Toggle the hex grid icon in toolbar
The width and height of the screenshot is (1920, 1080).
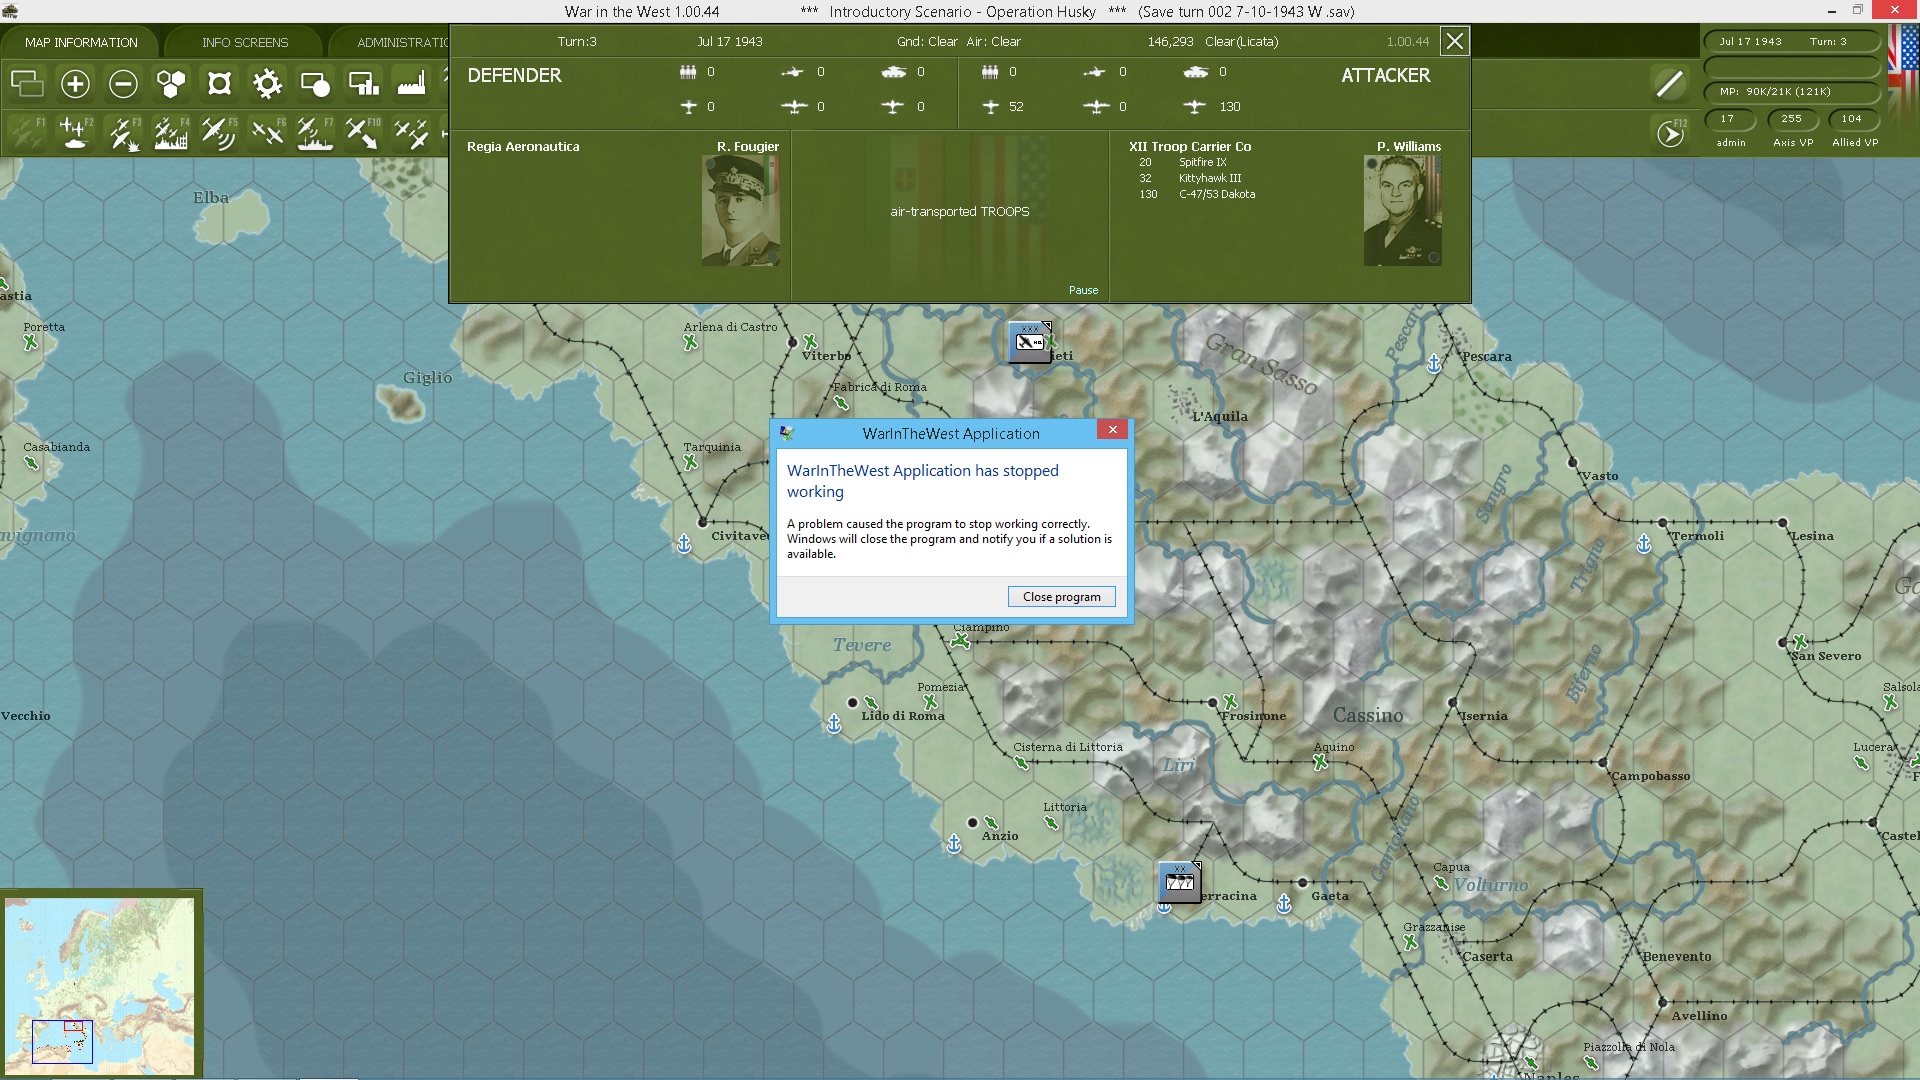pos(171,84)
